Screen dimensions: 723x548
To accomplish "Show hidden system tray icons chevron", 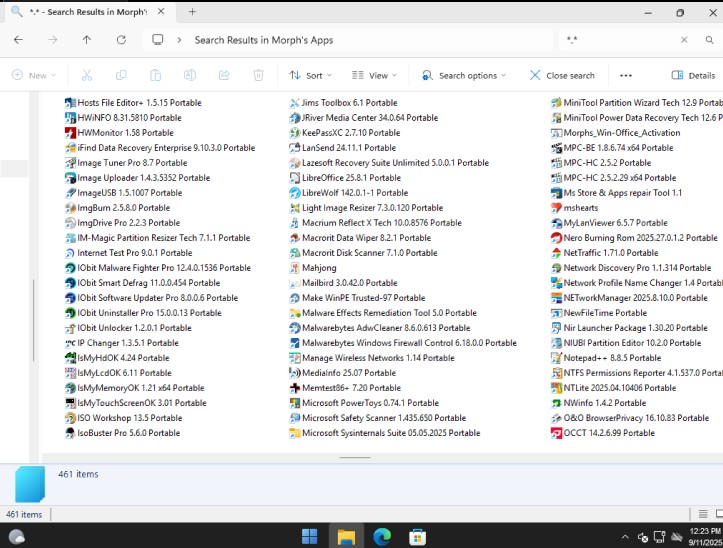I will click(625, 537).
